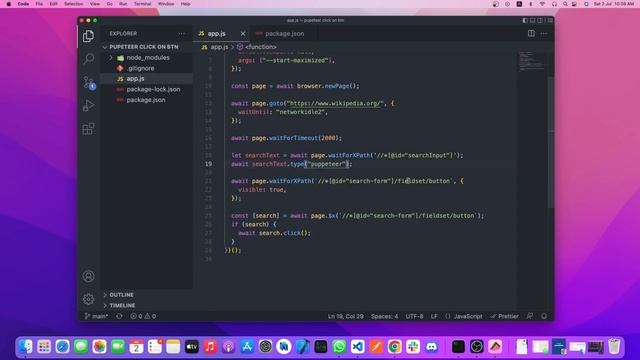Open the Selection menu
This screenshot has height=360, width=640.
73,4
